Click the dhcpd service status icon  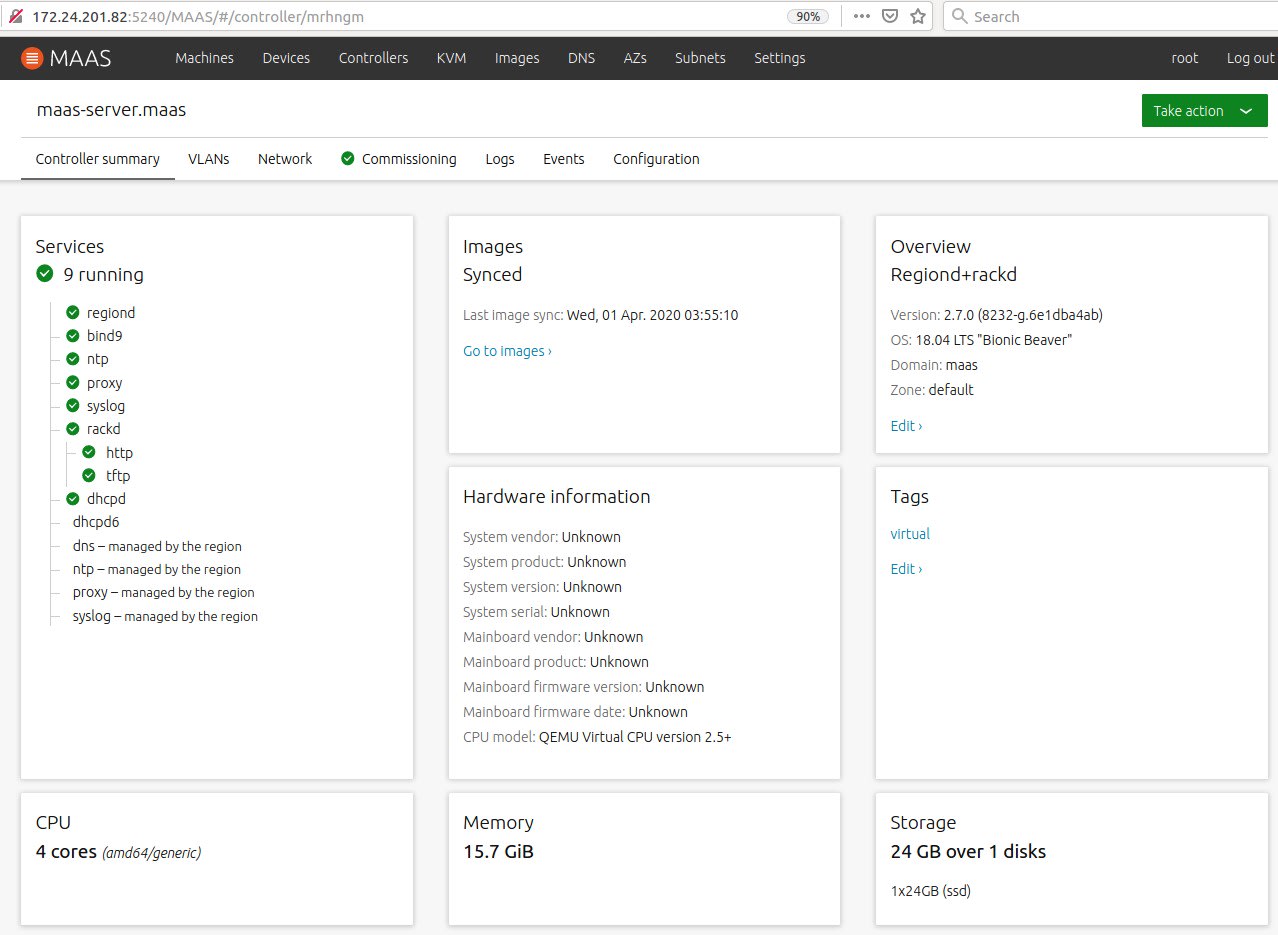coord(73,499)
